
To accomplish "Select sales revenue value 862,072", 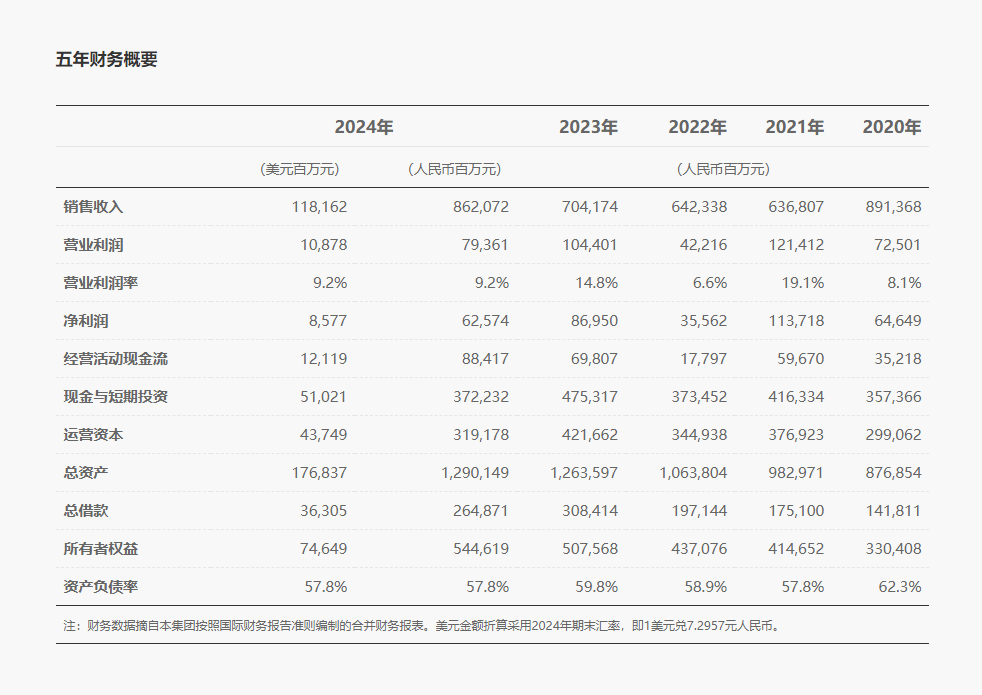I will 481,207.
